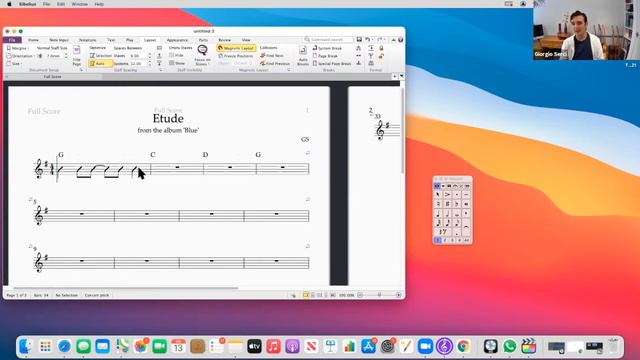Select the Full Score document tab
This screenshot has width=640, height=360.
(53, 77)
